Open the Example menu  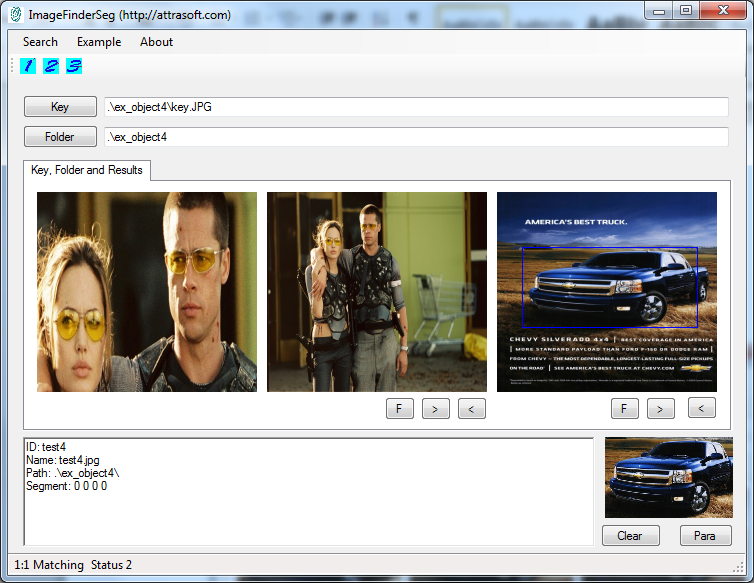99,42
